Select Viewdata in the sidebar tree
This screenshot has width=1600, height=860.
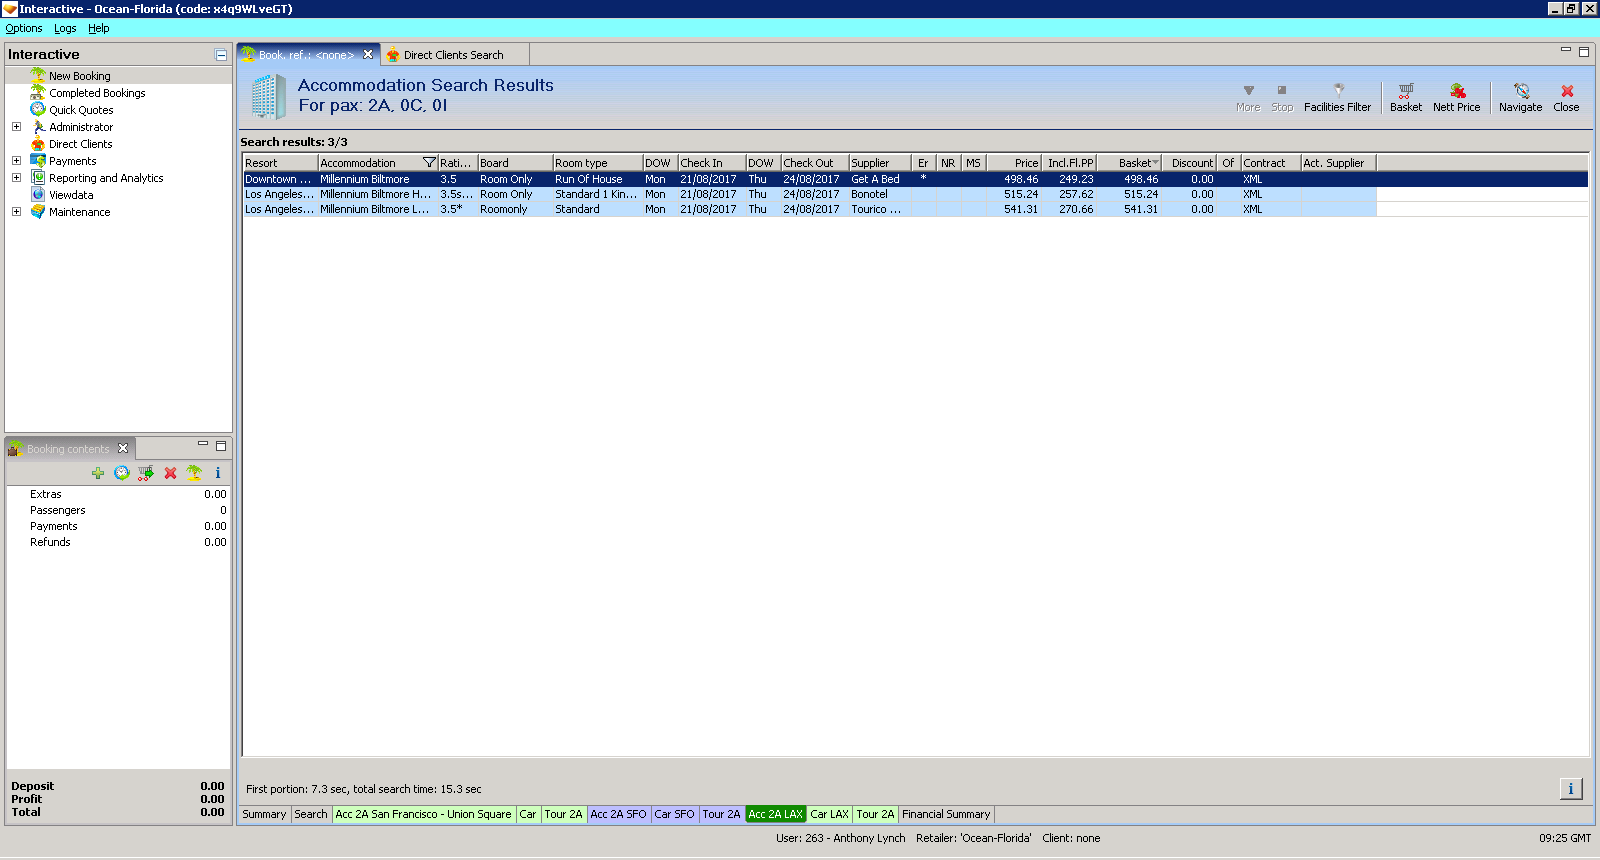(71, 195)
